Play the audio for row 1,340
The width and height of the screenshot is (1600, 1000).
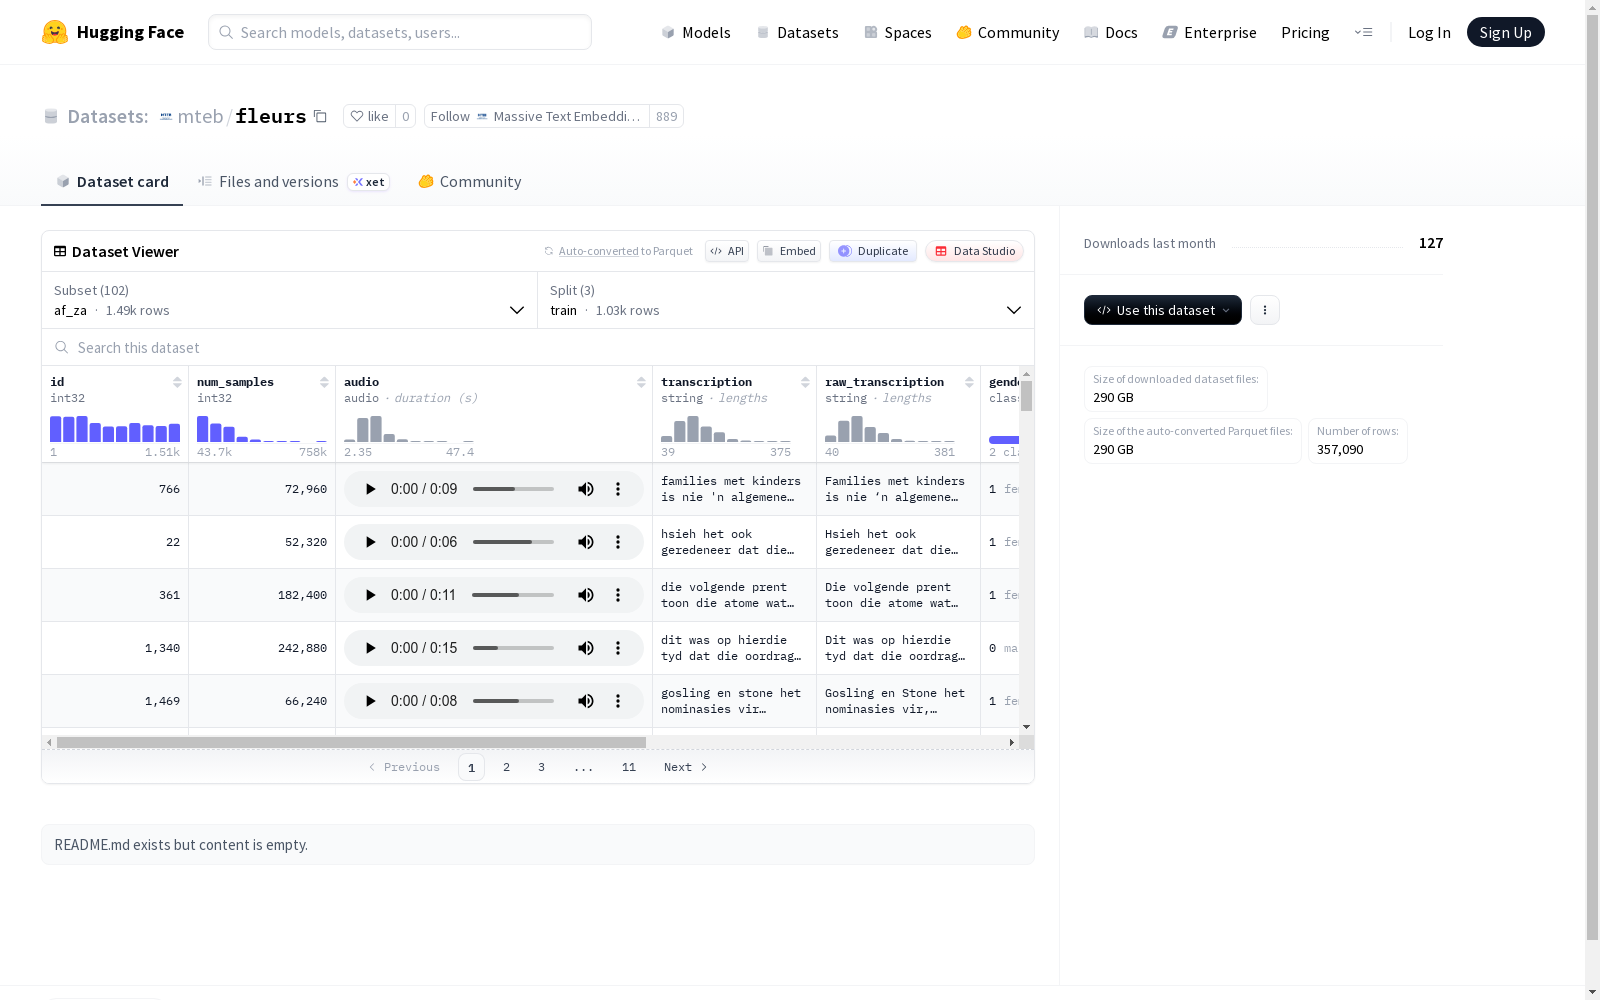370,648
